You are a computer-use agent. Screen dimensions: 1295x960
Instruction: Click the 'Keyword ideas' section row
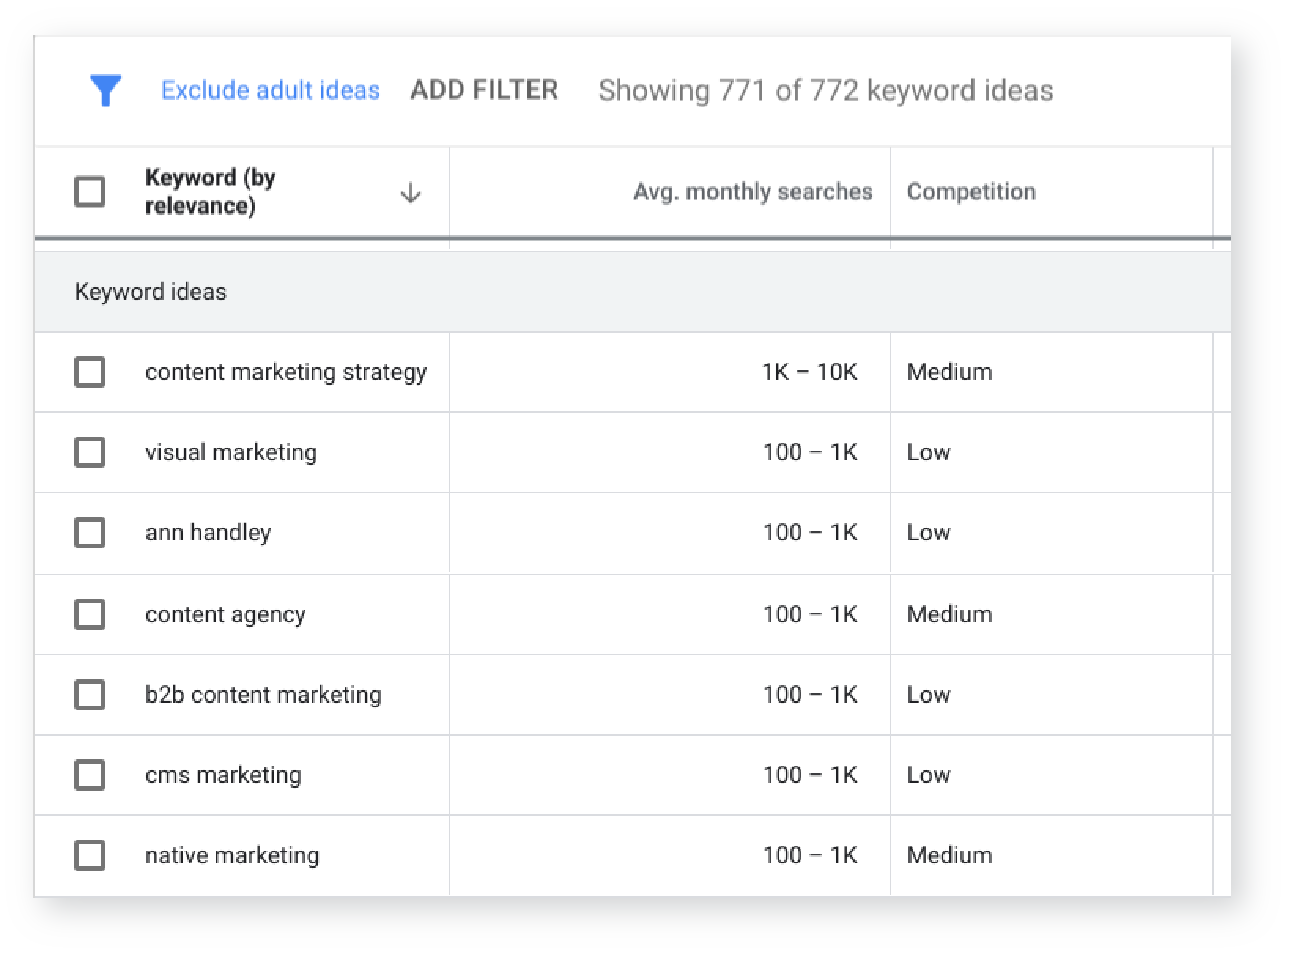click(x=151, y=292)
